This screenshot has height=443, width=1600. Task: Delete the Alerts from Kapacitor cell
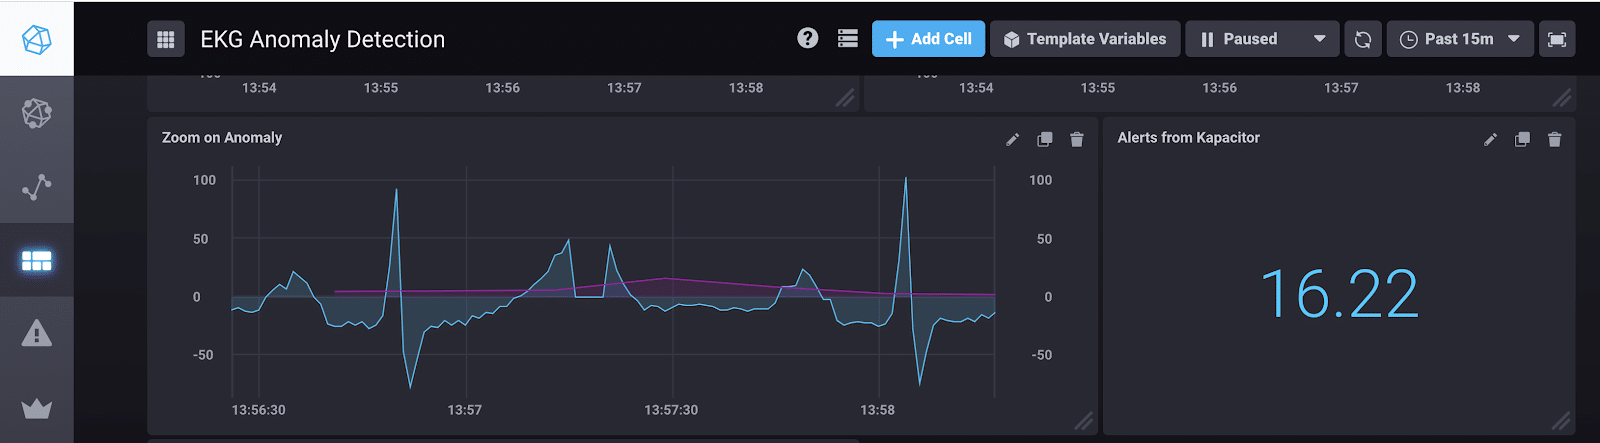click(1554, 139)
